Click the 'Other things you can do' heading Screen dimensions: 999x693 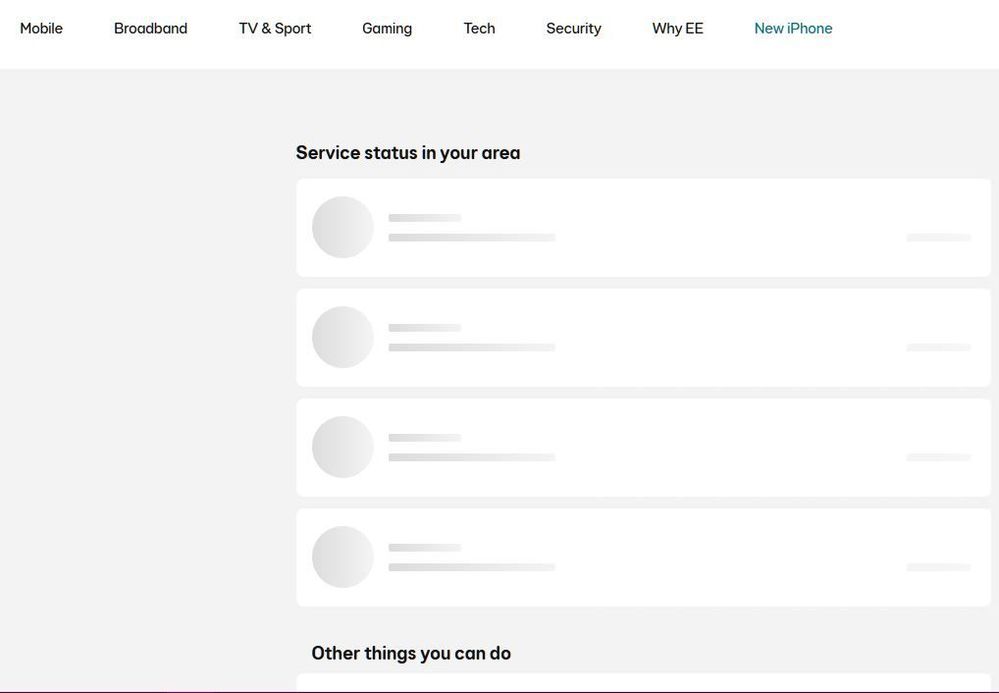coord(411,653)
